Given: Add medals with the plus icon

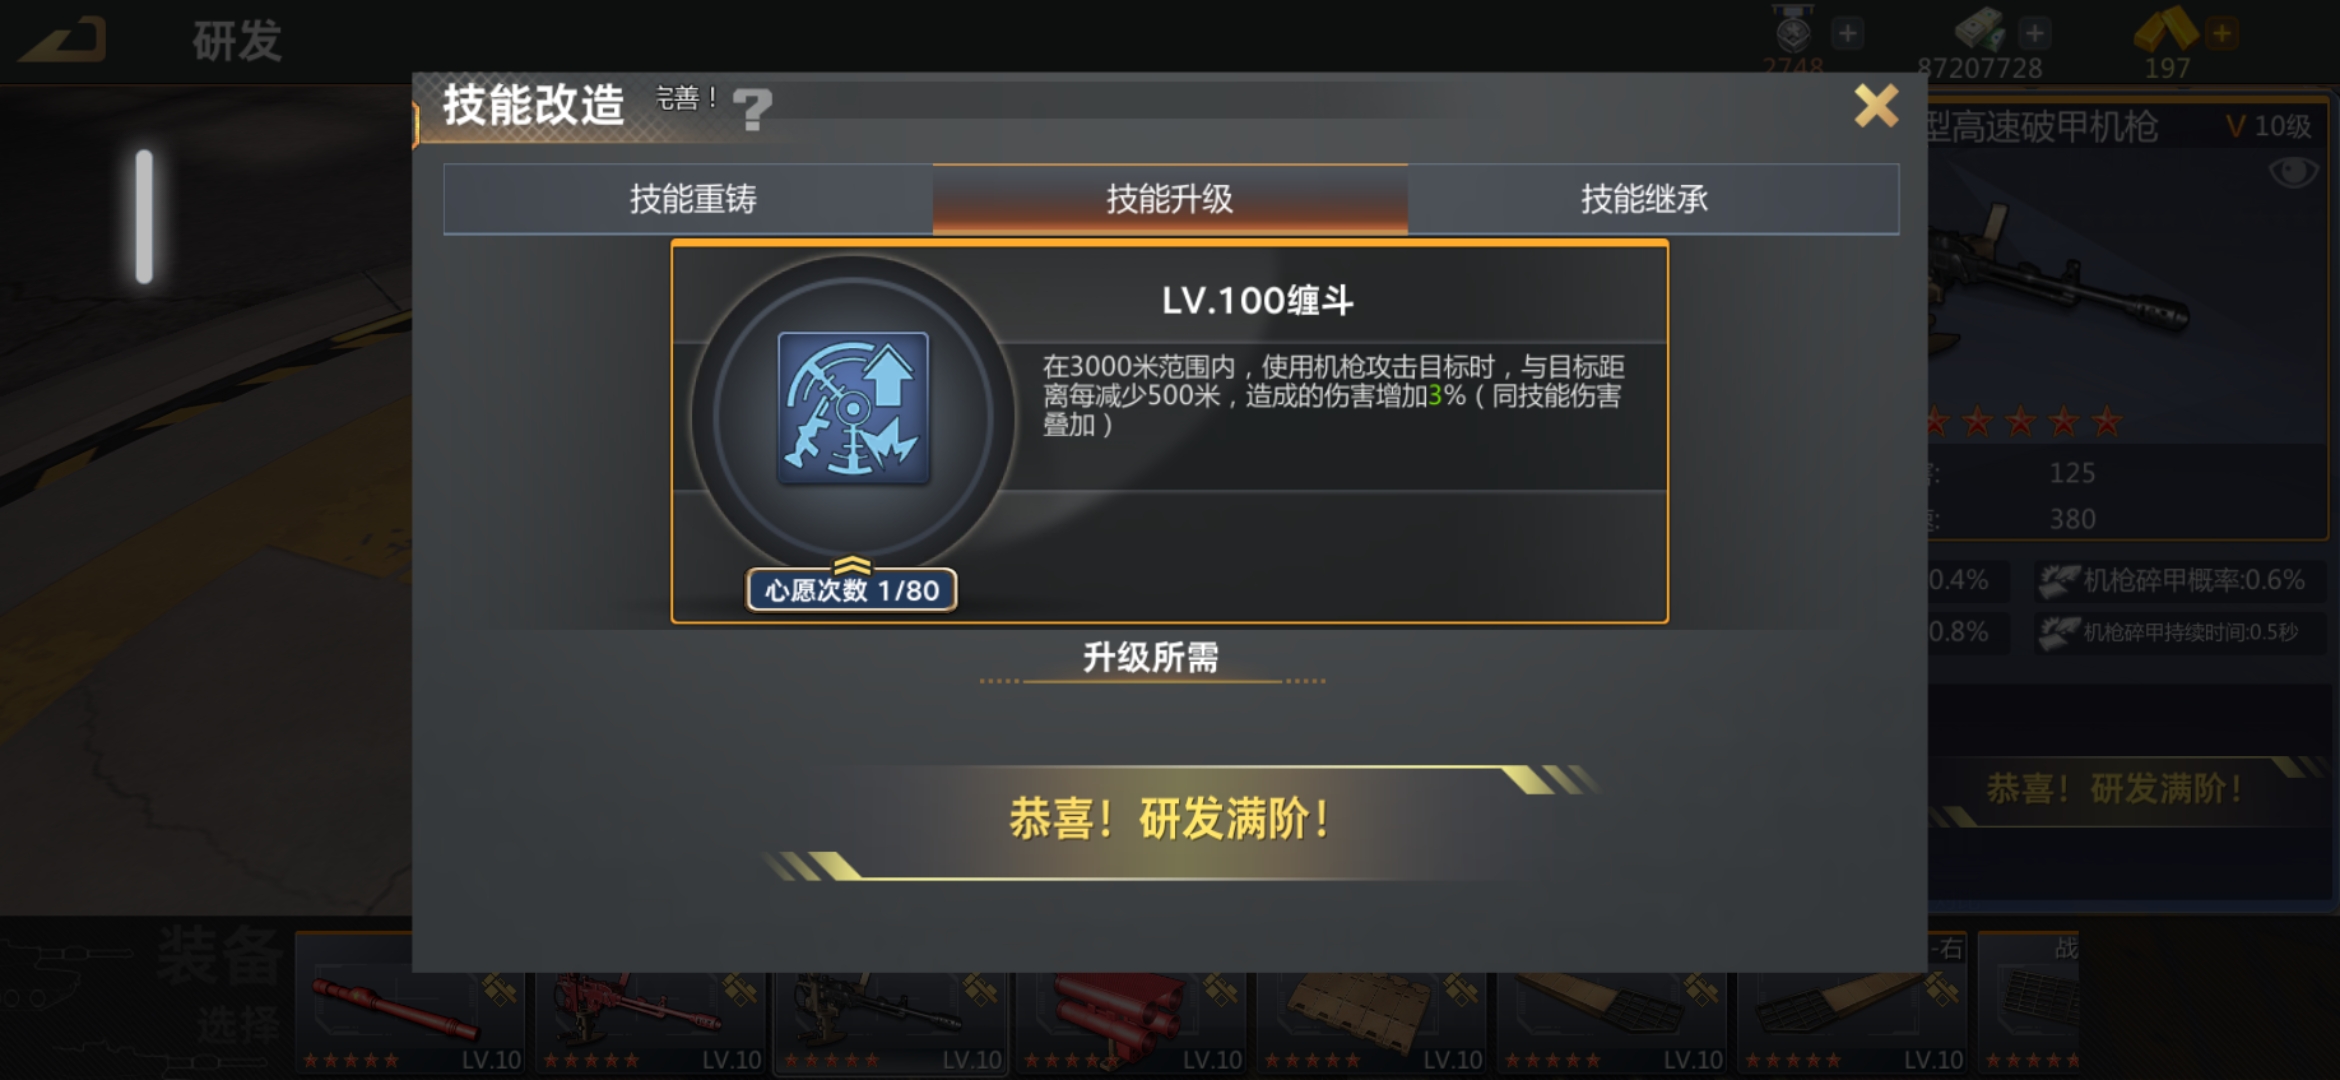Looking at the screenshot, I should pos(1847,33).
